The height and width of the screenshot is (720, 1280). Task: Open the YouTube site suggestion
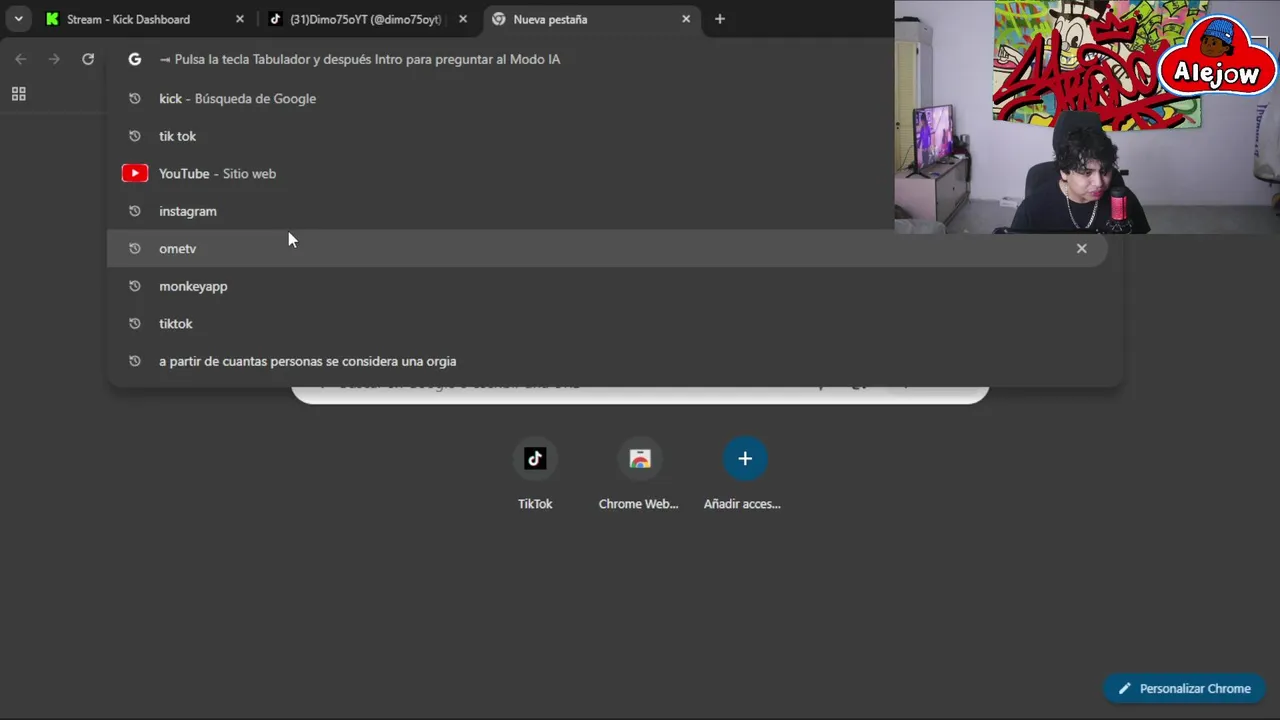point(615,173)
